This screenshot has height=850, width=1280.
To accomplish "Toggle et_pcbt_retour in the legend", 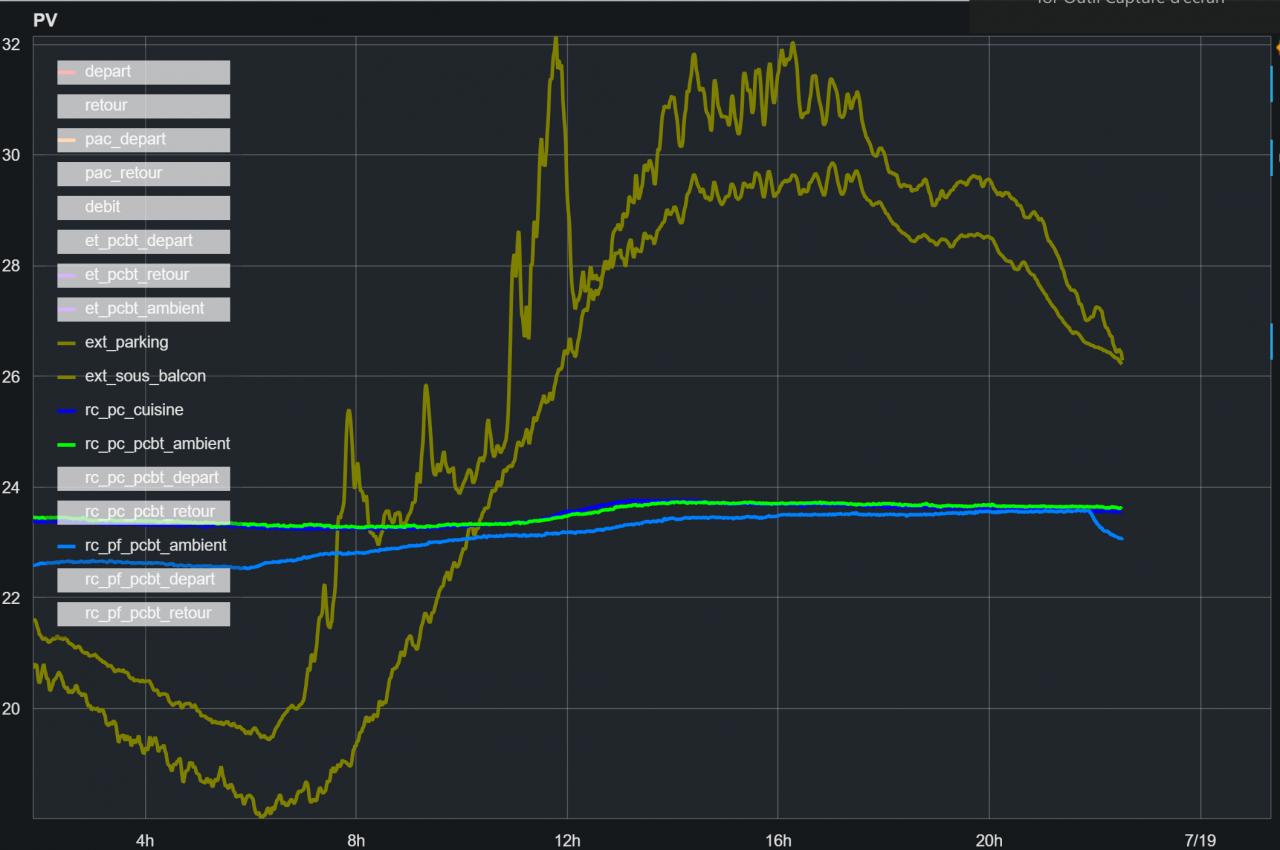I will [143, 275].
